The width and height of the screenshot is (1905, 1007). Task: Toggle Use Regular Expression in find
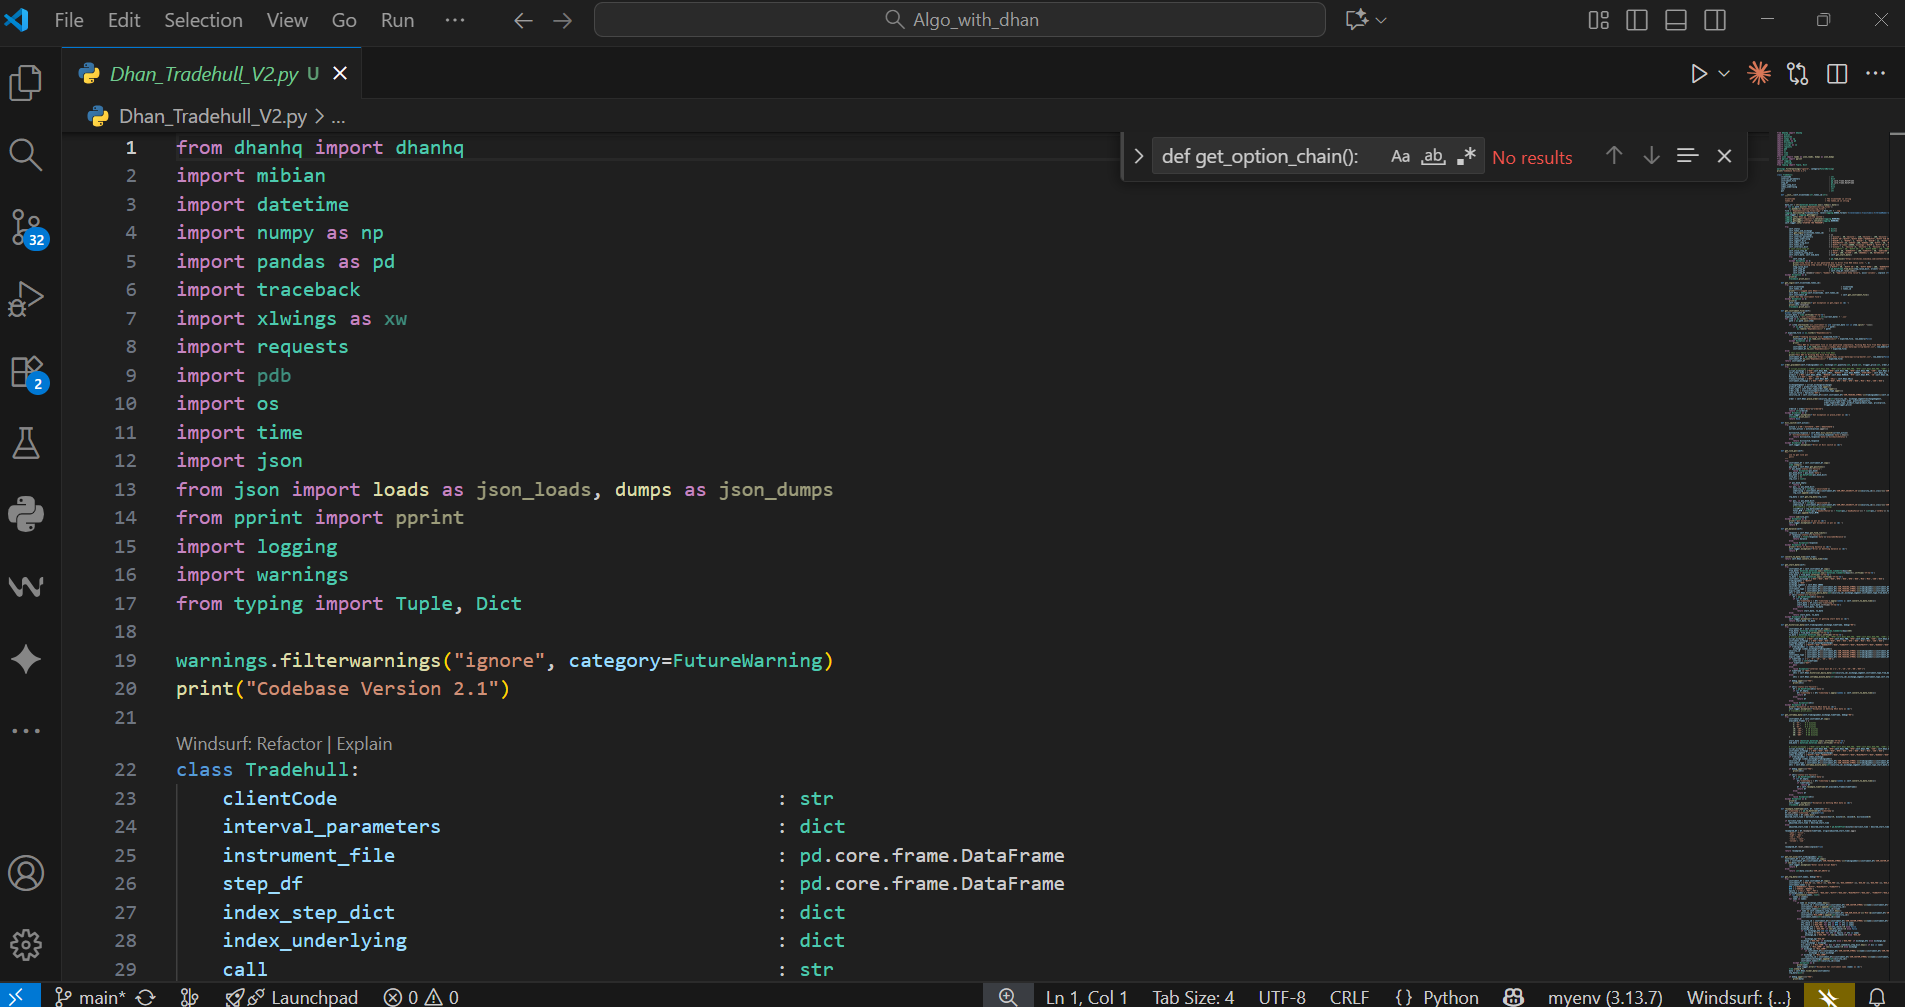click(1466, 157)
